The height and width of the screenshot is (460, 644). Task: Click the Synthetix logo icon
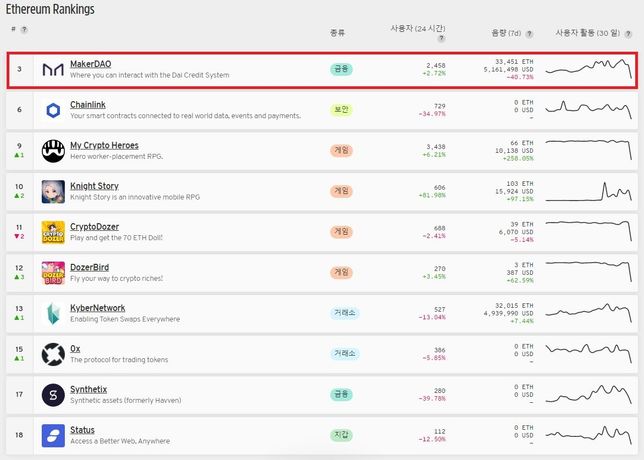(x=53, y=395)
